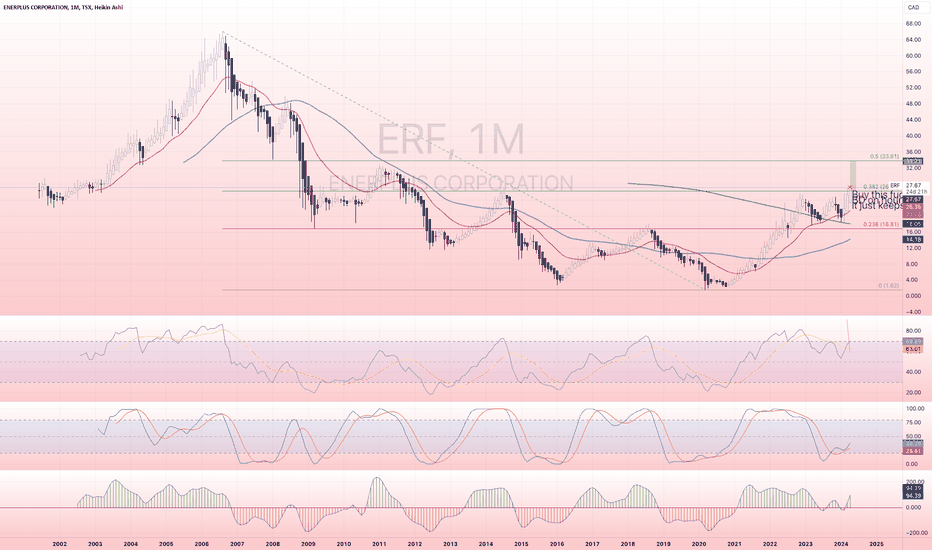This screenshot has height=550, width=932.
Task: Click the 100.00 stochastic scale label
Action: [x=914, y=408]
